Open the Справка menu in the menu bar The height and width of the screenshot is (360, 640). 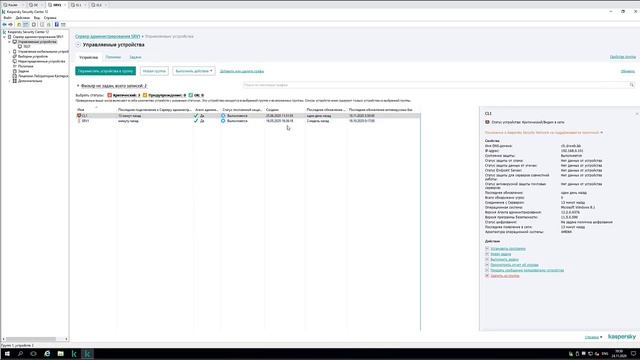click(50, 18)
